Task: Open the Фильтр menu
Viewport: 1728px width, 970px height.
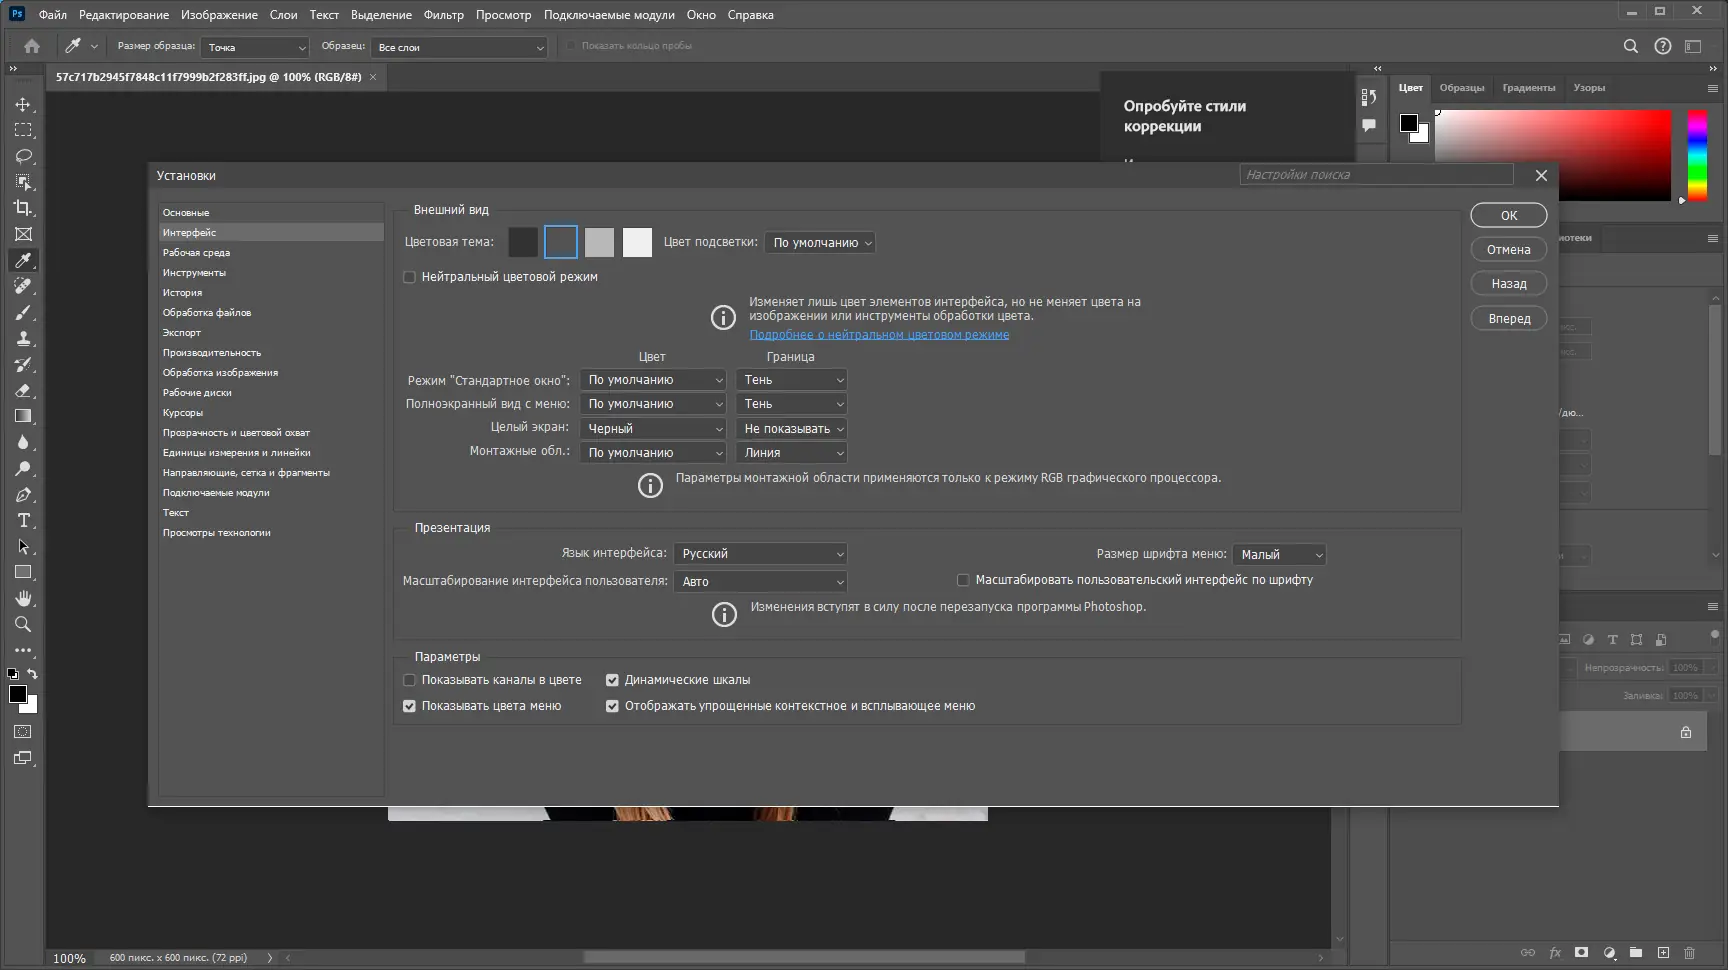Action: point(444,15)
